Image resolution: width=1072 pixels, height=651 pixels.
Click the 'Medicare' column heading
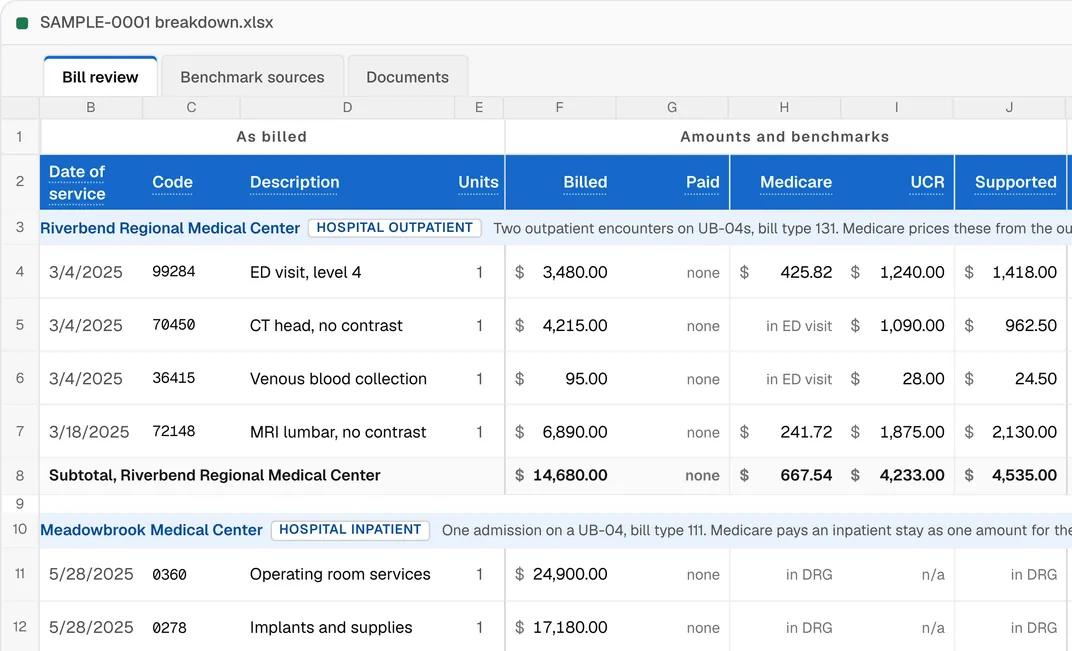tap(796, 182)
